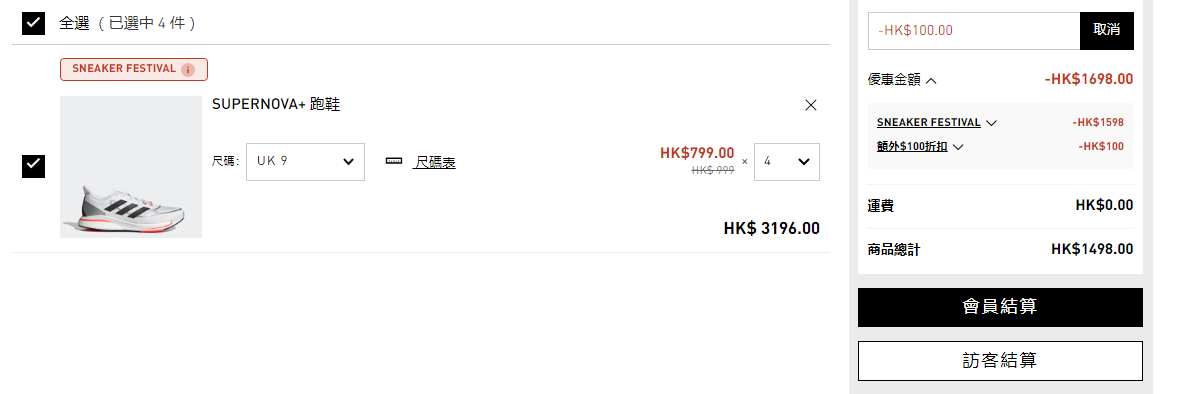
Task: Open the UK 9 size dropdown
Action: pyautogui.click(x=306, y=162)
